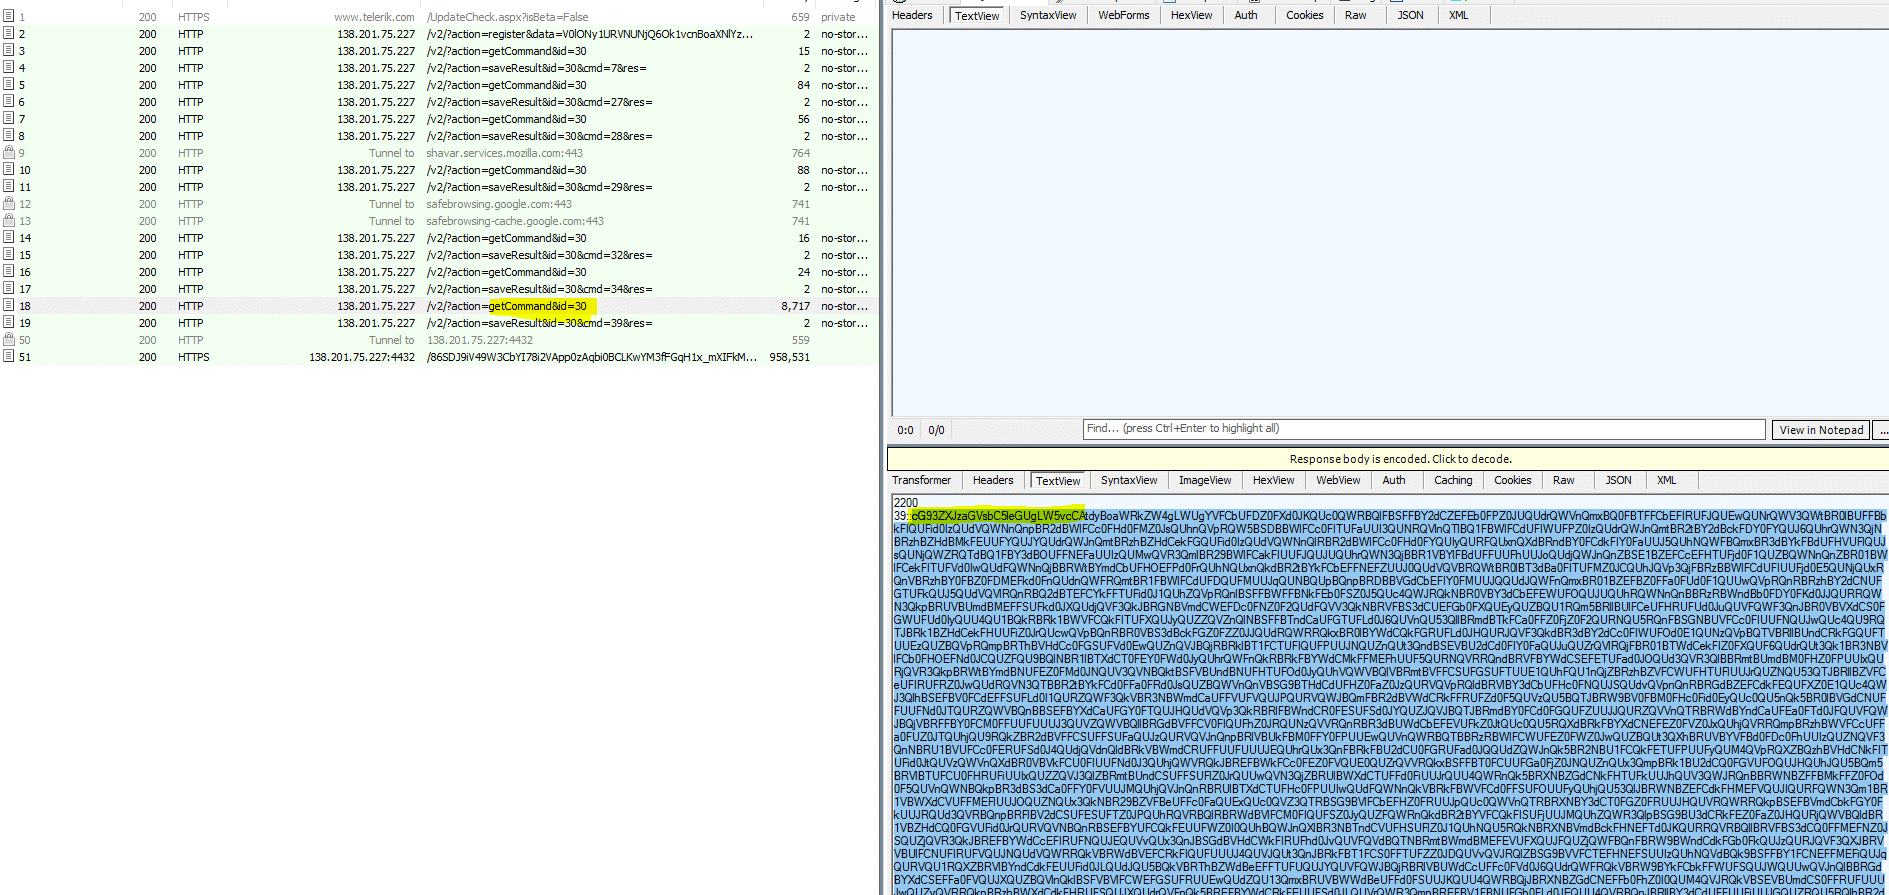Click the document icon for session 11
Viewport: 1889px width, 895px height.
(x=8, y=187)
